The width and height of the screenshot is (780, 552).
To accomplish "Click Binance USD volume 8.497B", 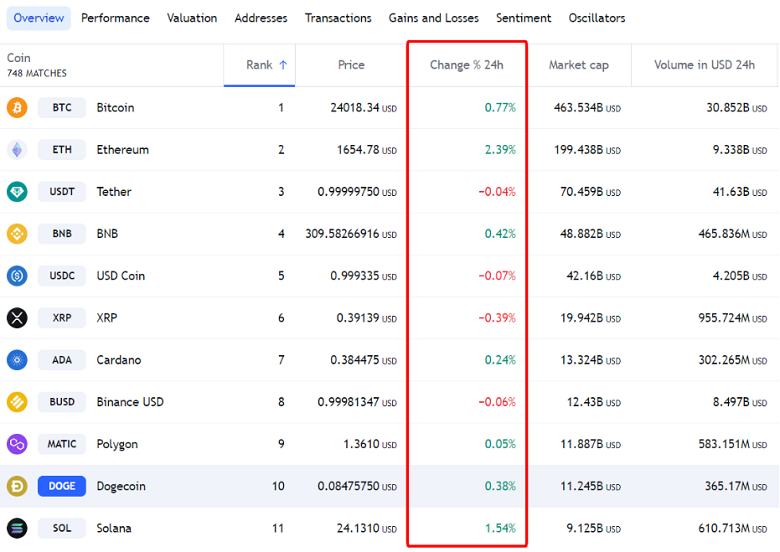I will pos(740,402).
